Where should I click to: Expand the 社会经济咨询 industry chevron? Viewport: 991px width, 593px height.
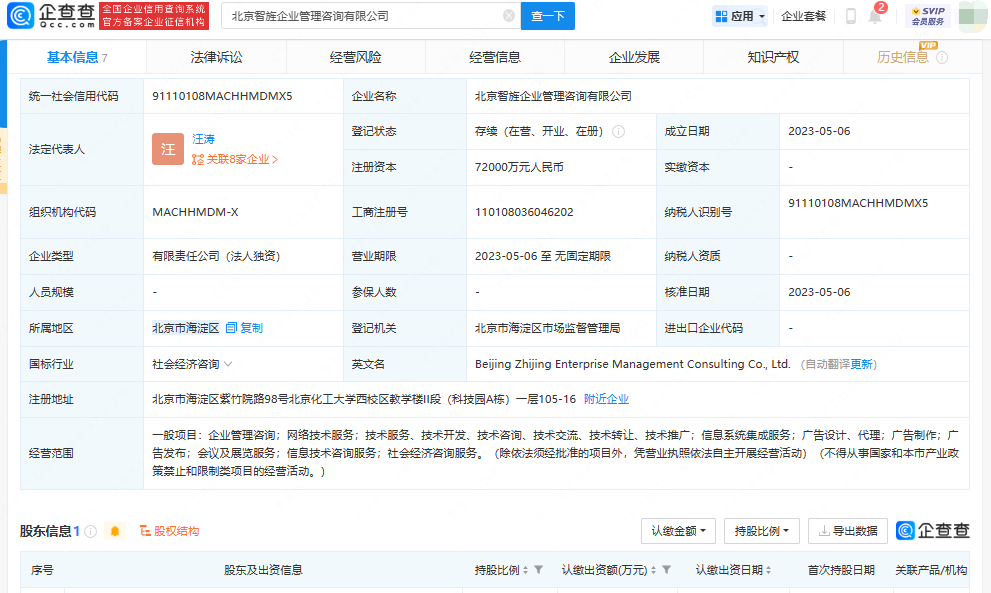(x=228, y=364)
